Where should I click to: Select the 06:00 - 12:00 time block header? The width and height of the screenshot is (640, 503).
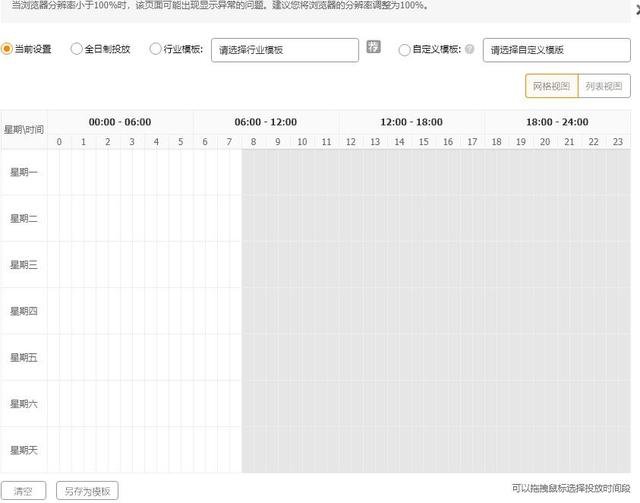(266, 122)
